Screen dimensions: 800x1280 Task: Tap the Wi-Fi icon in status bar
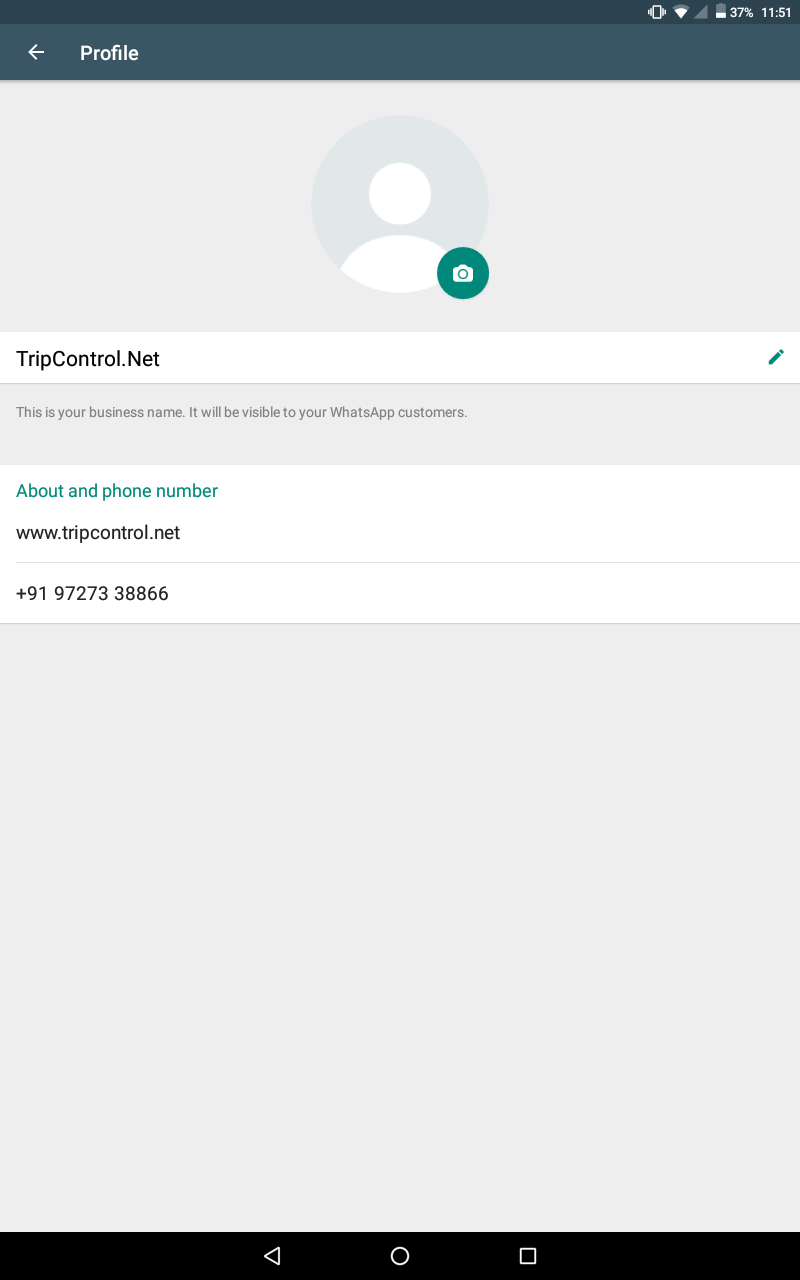(x=681, y=12)
